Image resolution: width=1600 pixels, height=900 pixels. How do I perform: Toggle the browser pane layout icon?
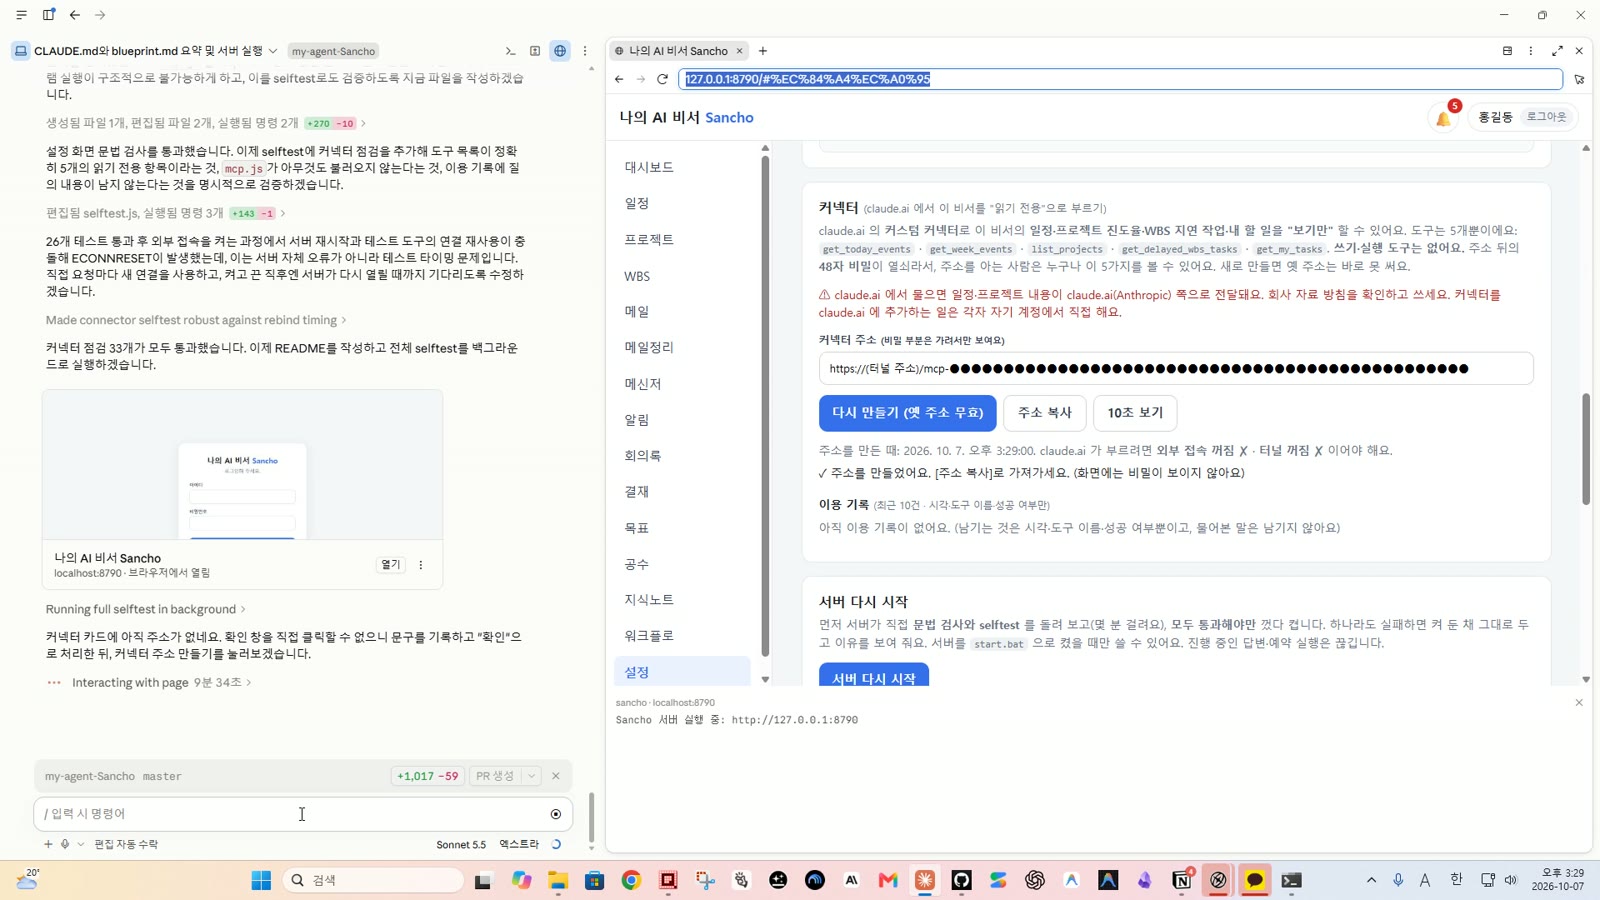1507,51
